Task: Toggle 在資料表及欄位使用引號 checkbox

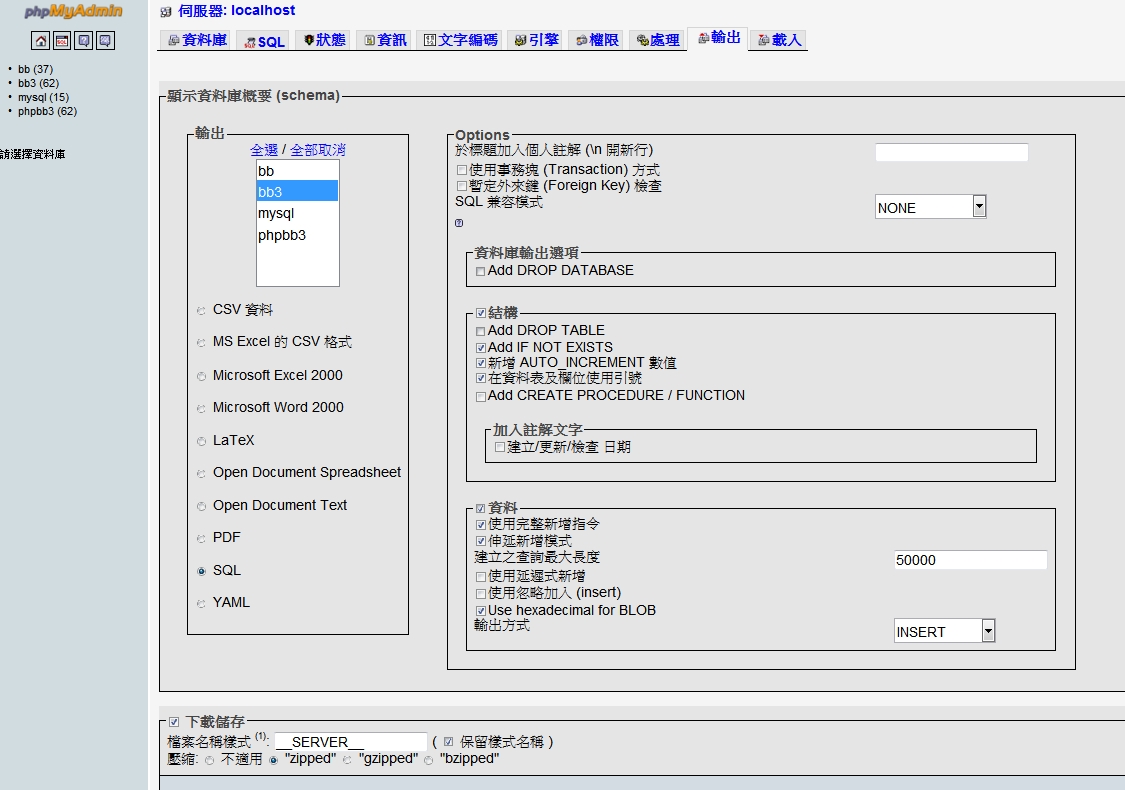Action: pyautogui.click(x=481, y=379)
